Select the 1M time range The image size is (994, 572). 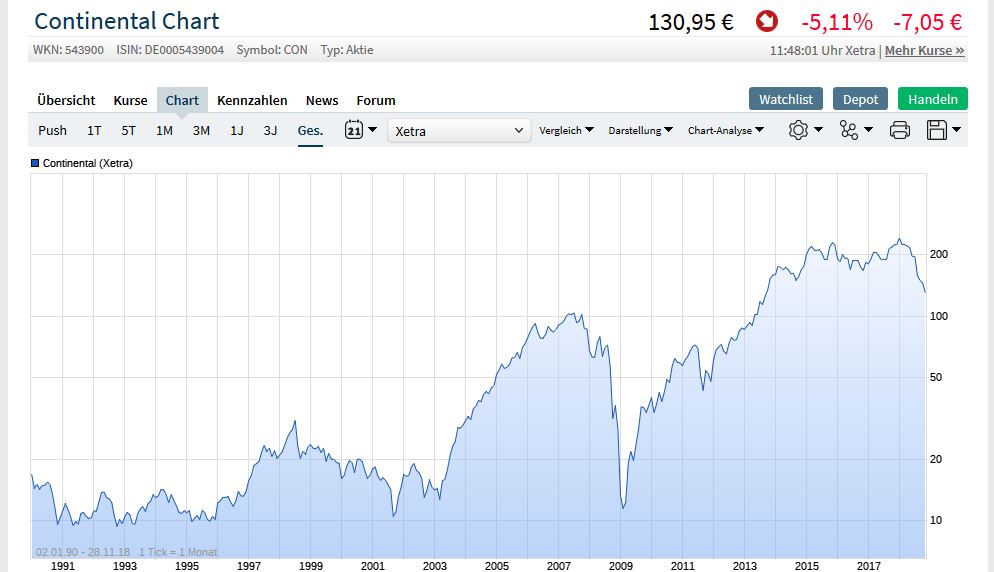(164, 130)
